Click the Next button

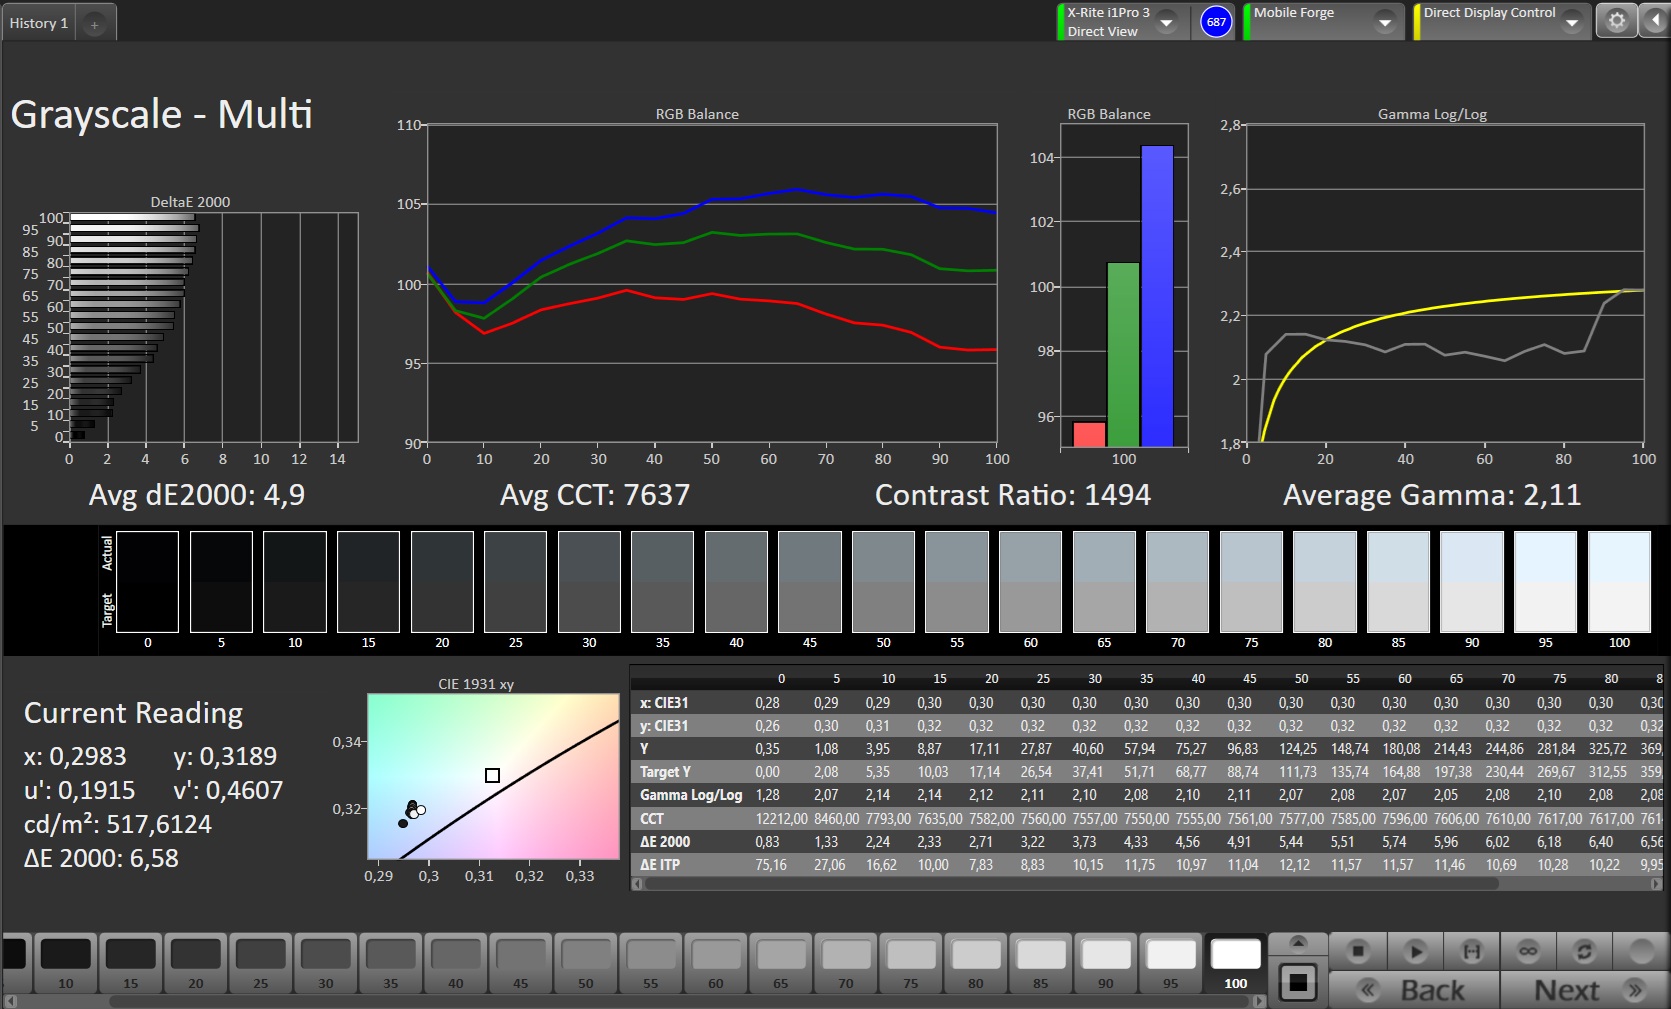[1586, 990]
